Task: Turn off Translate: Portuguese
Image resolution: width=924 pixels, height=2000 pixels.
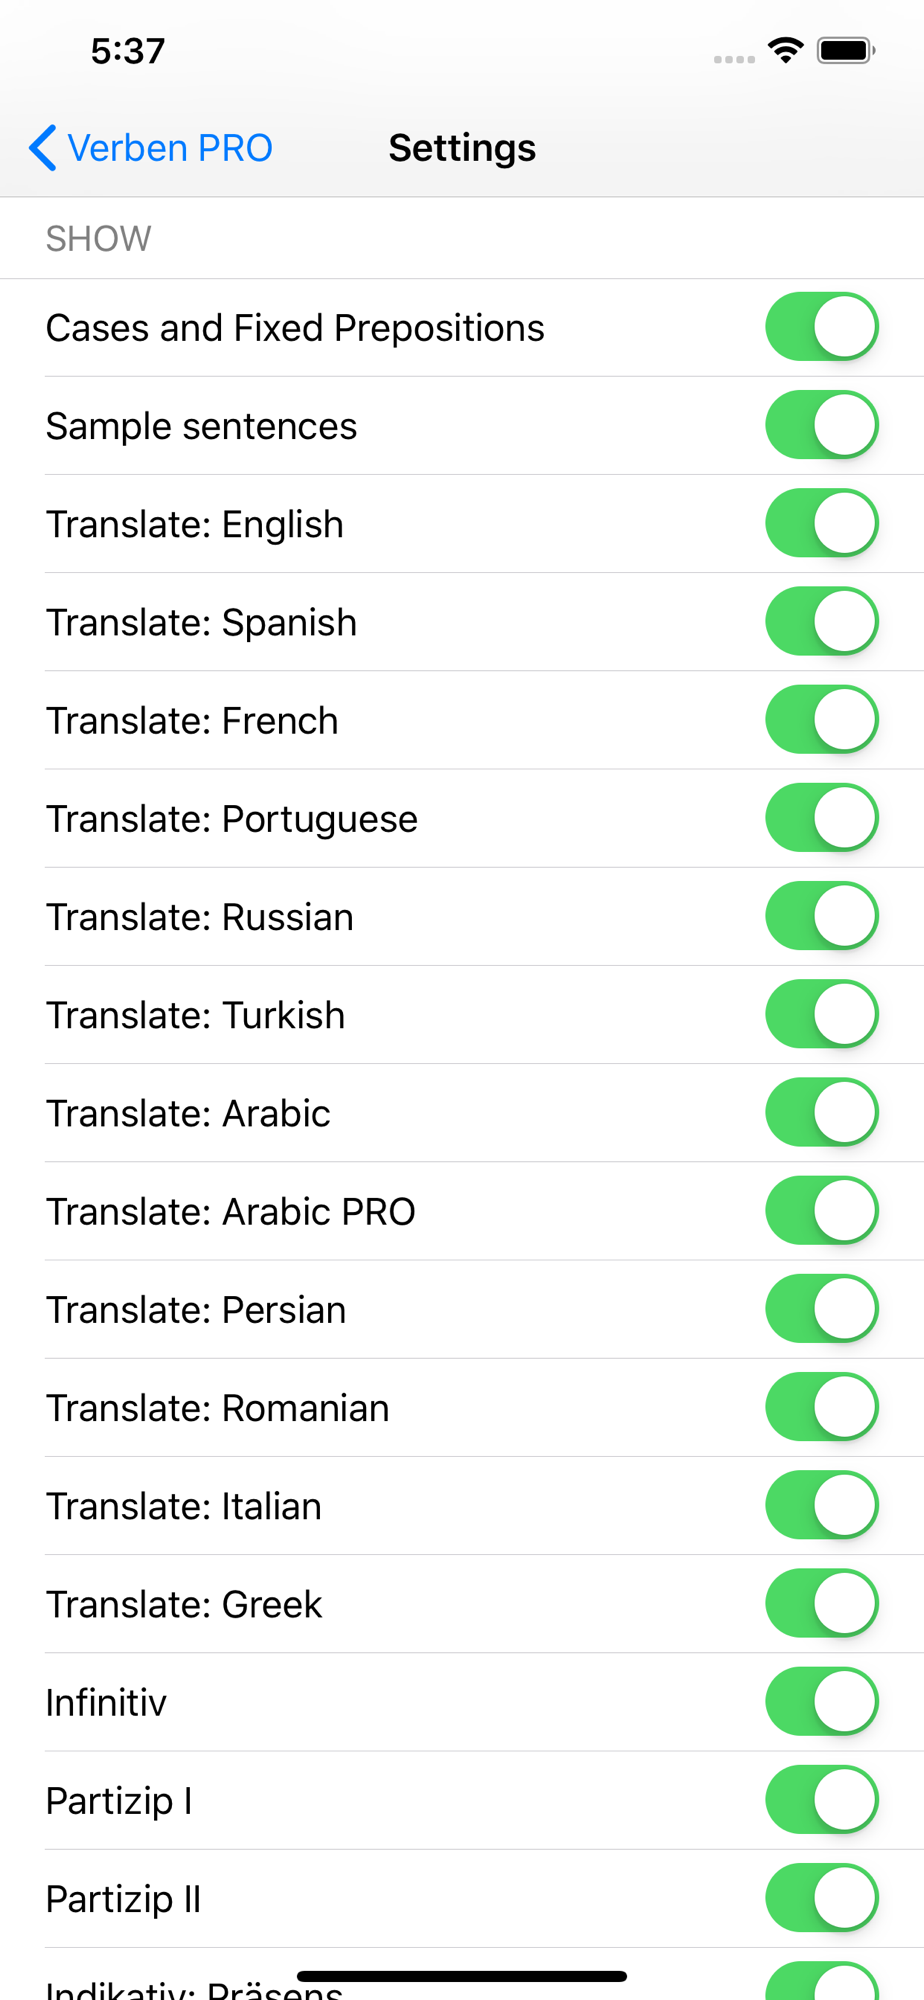Action: (x=822, y=817)
